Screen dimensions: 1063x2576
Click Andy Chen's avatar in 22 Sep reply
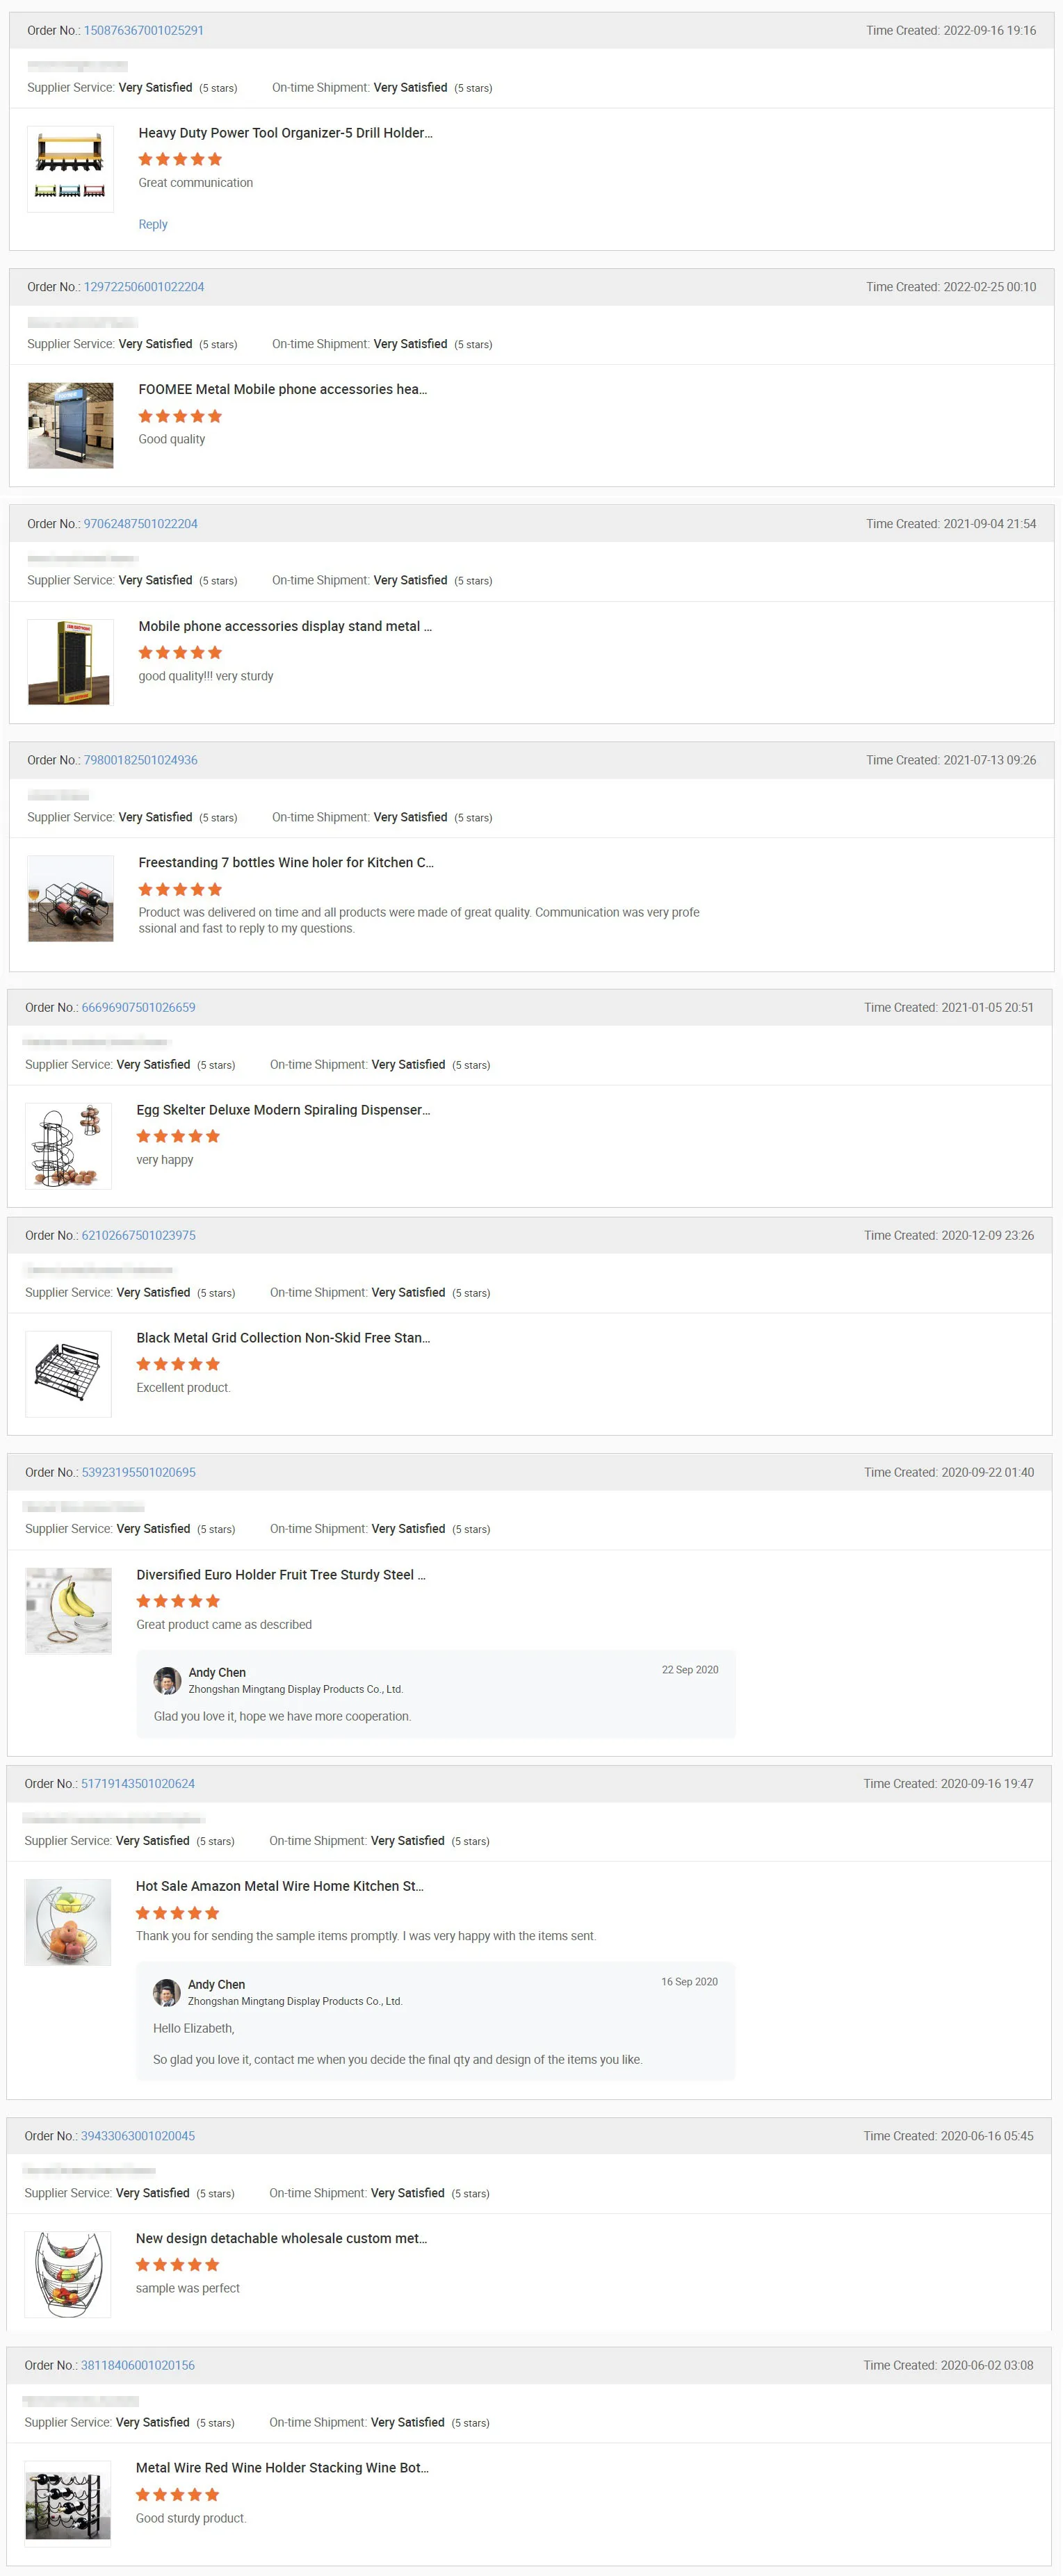click(167, 1680)
